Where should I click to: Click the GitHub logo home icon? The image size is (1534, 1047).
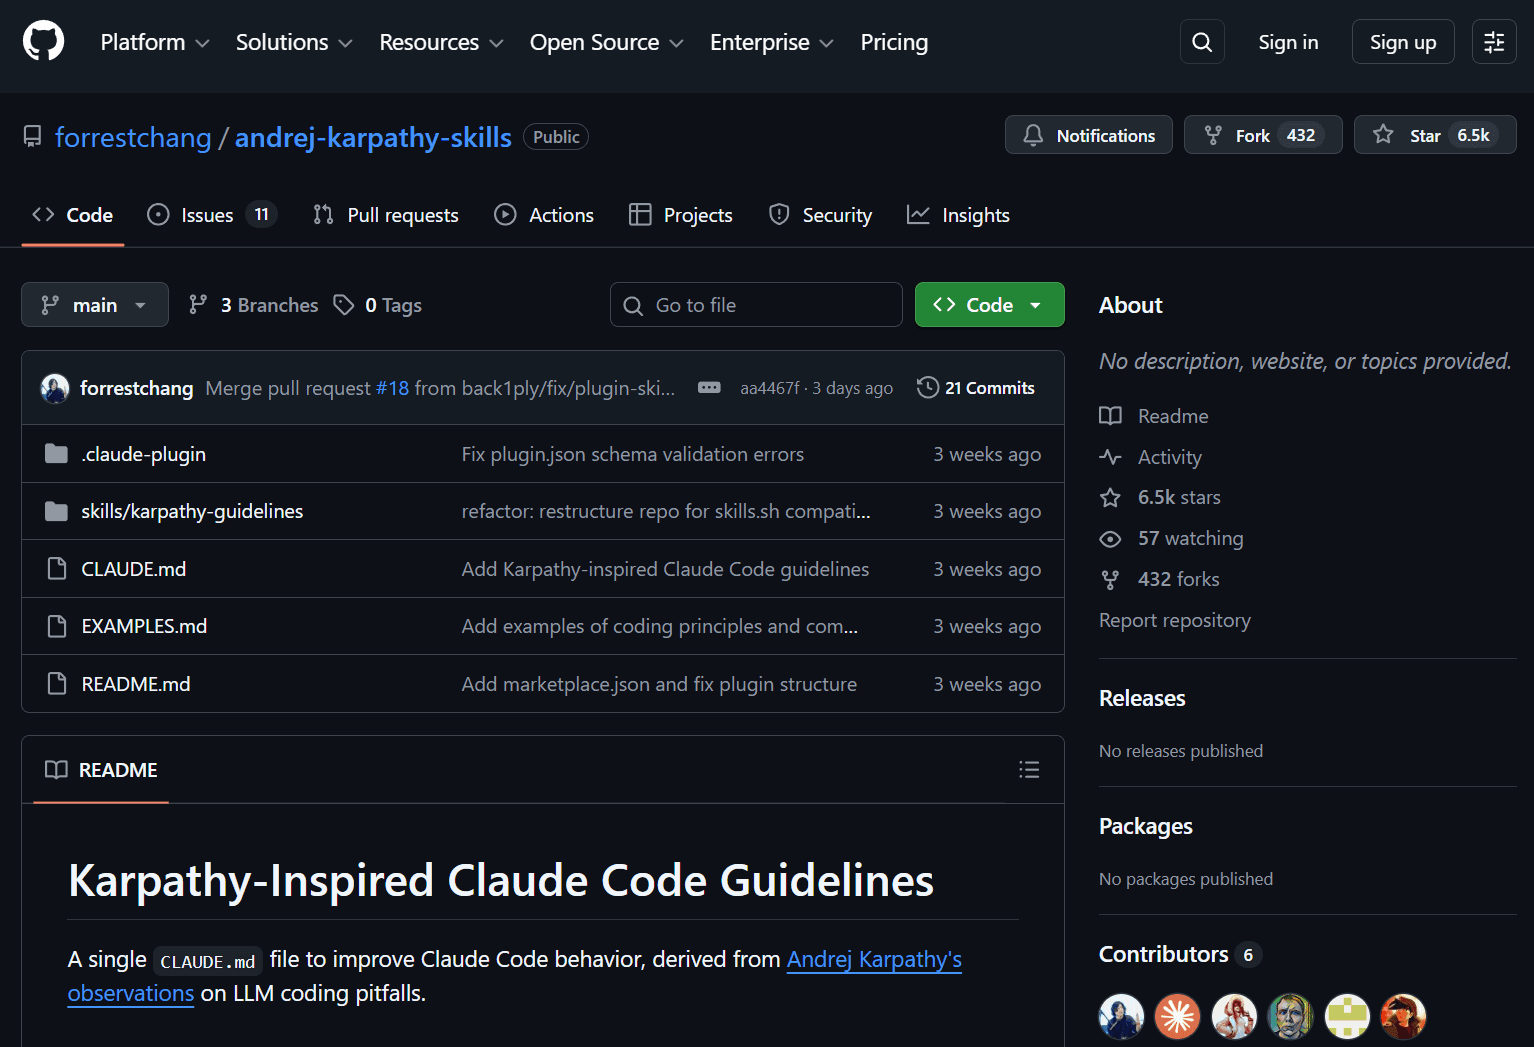point(43,42)
